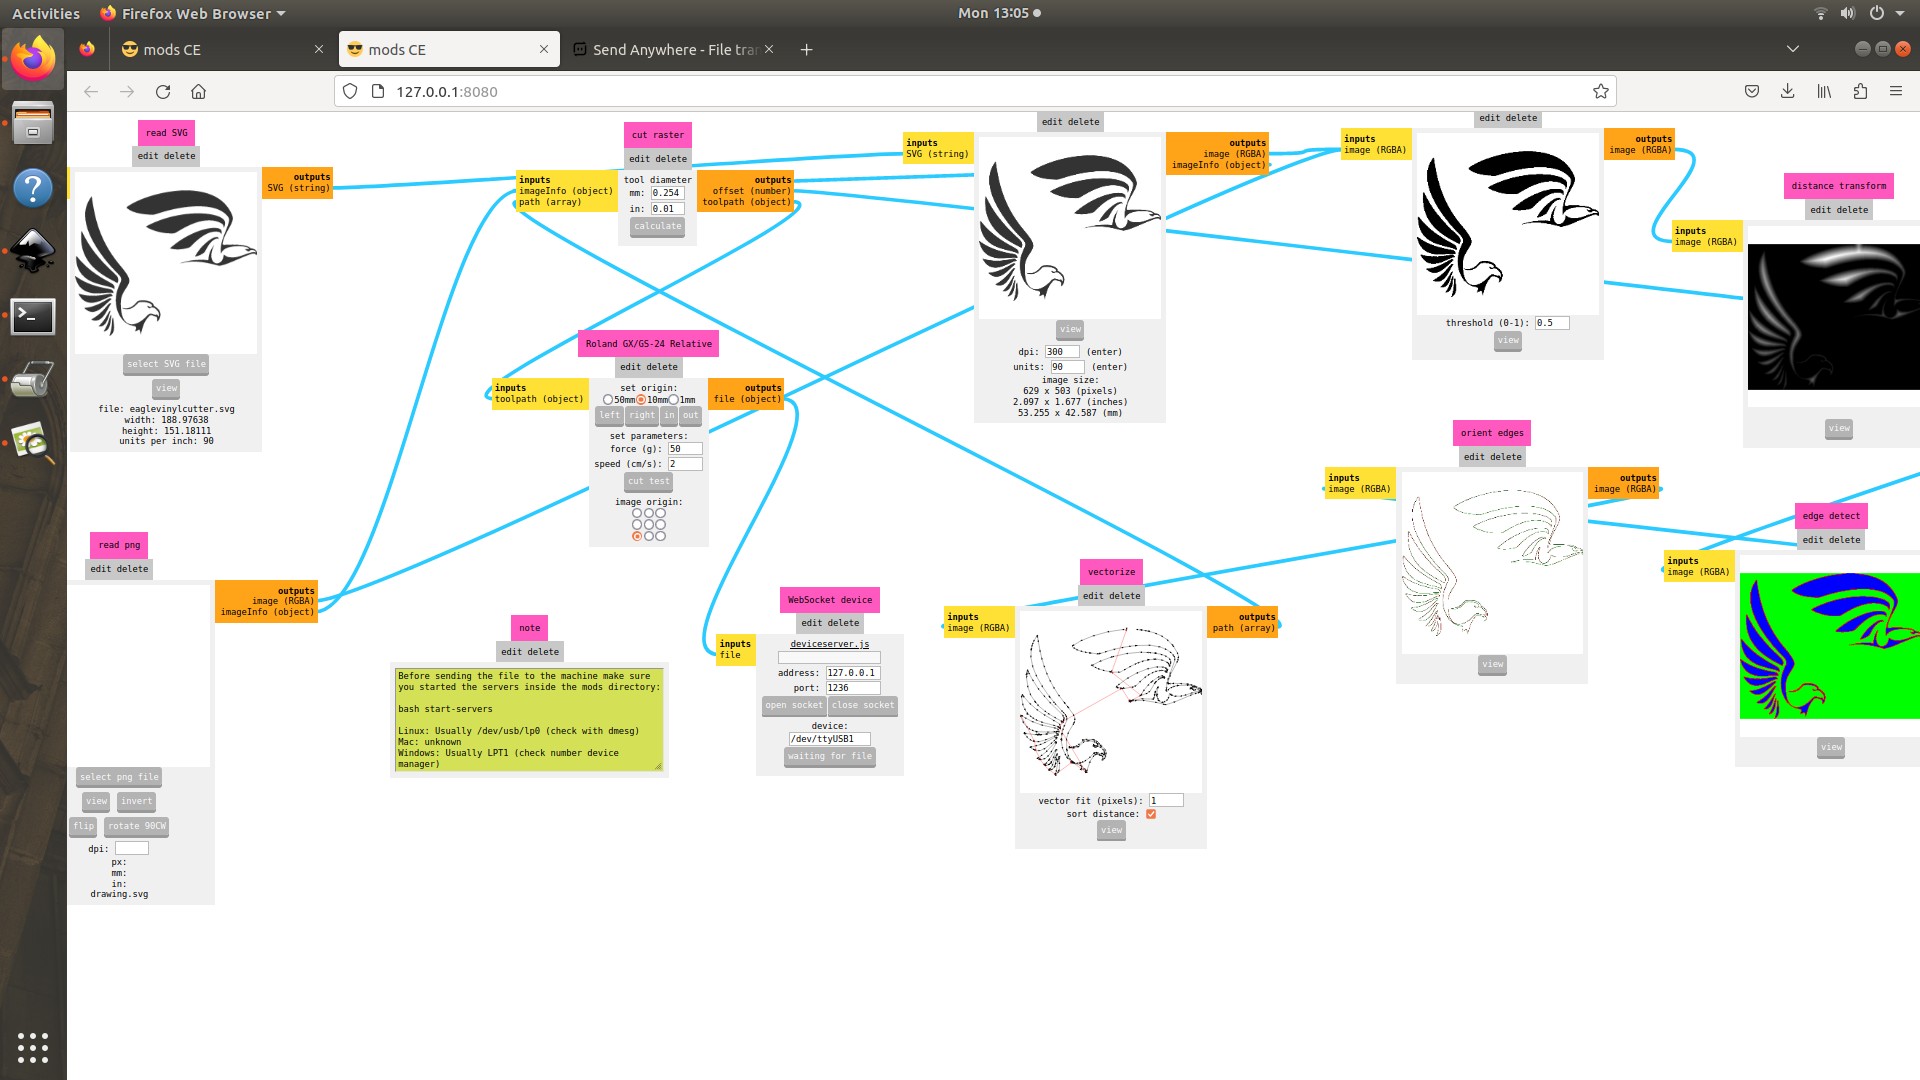Click the invert button in read png
Viewport: 1920px width, 1080px height.
136,801
